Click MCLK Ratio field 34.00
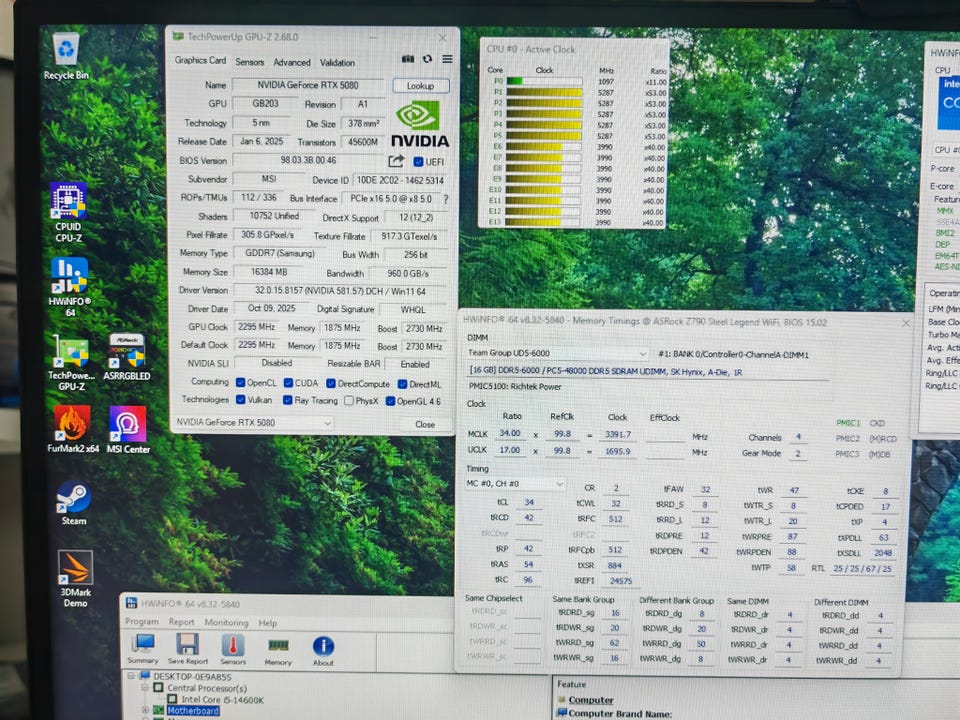 pyautogui.click(x=509, y=433)
